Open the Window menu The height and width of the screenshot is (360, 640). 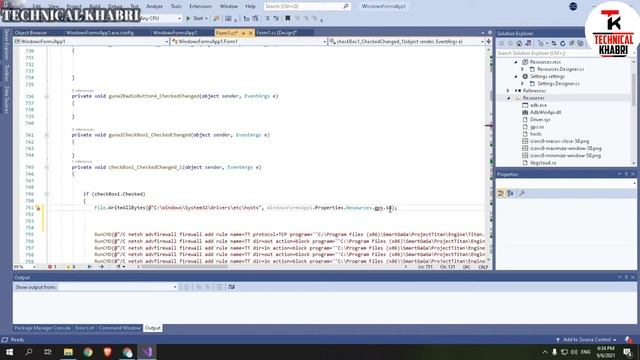[x=229, y=7]
